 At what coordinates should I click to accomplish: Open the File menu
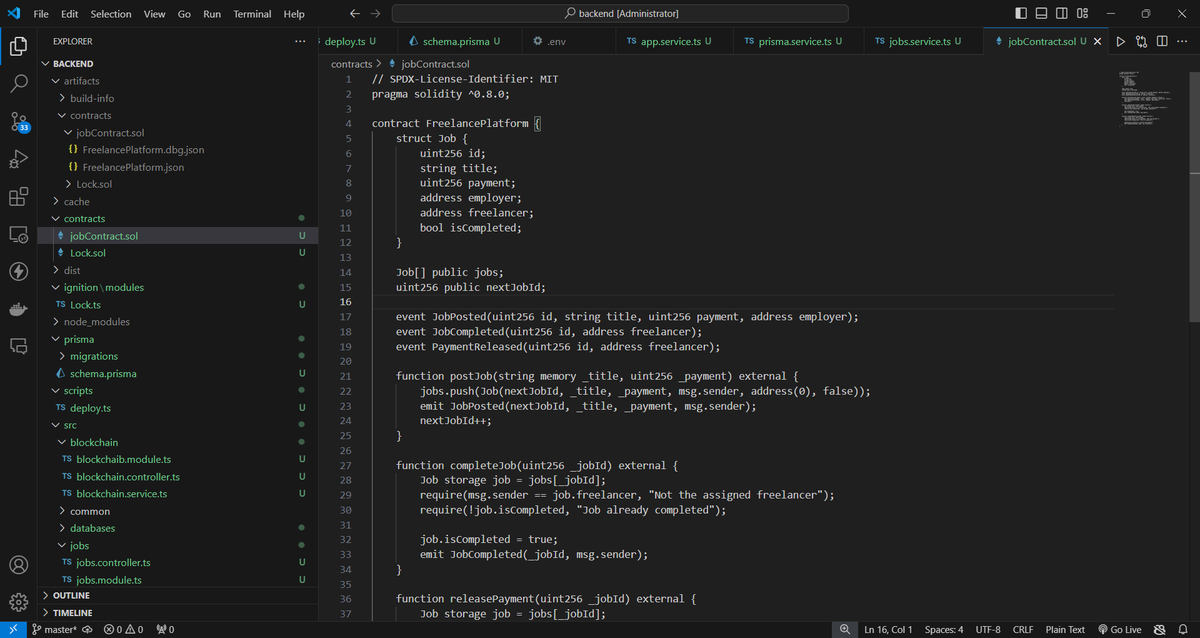[x=41, y=14]
